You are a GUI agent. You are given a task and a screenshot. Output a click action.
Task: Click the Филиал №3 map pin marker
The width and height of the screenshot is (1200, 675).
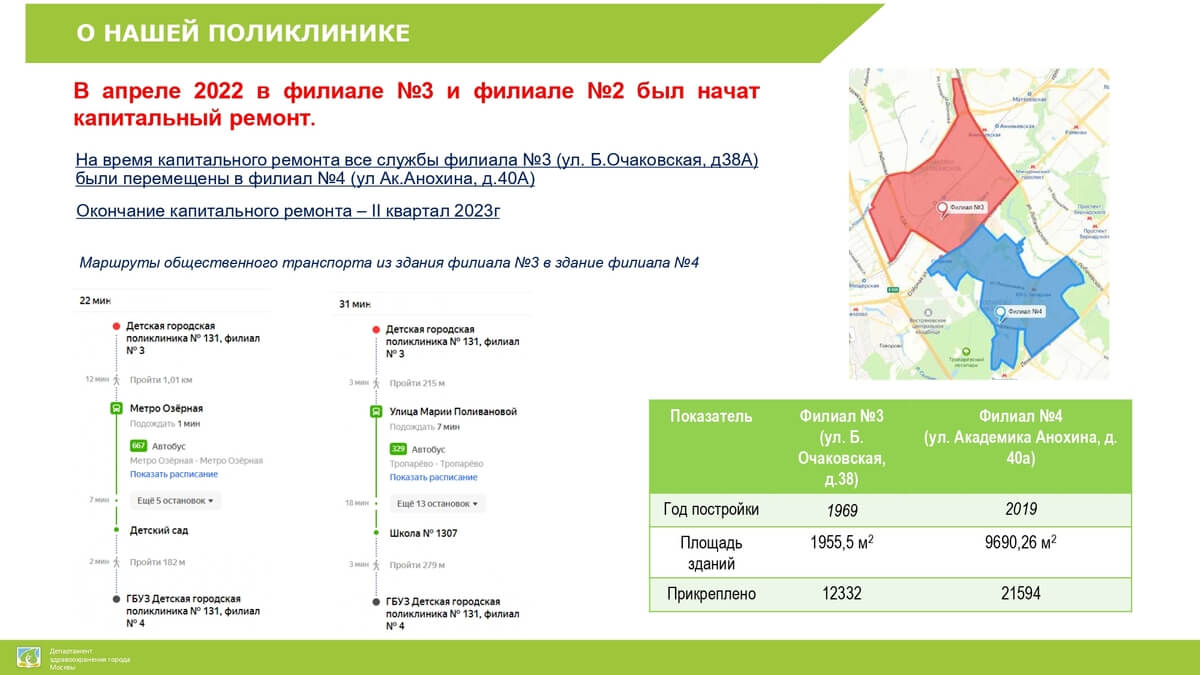(940, 207)
